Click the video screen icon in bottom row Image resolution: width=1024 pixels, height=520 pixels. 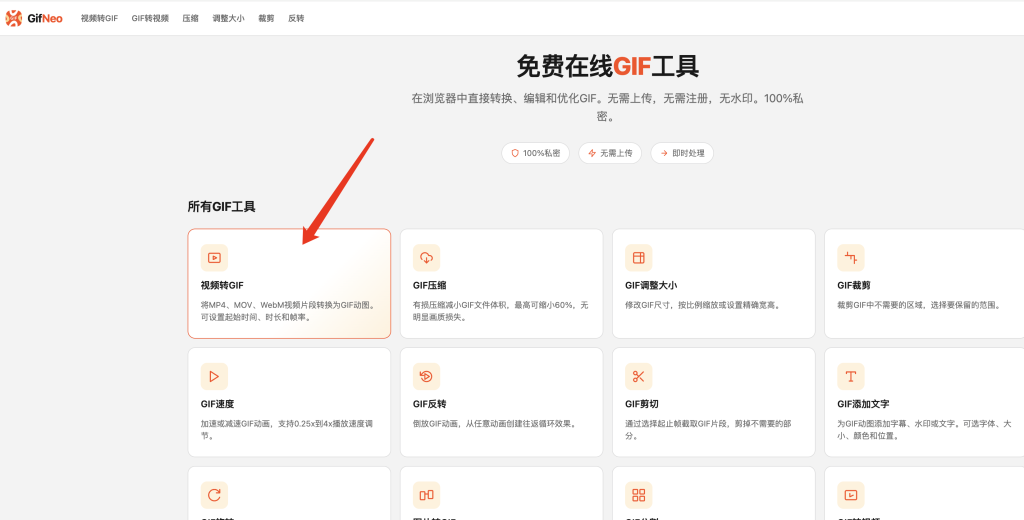tap(851, 495)
